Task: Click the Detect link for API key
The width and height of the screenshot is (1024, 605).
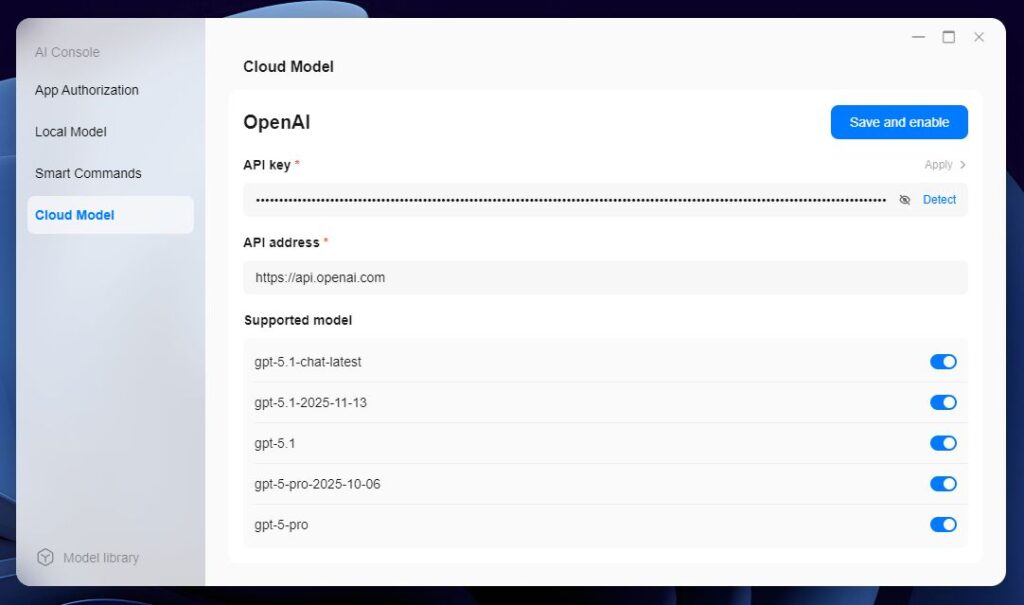Action: [x=939, y=200]
